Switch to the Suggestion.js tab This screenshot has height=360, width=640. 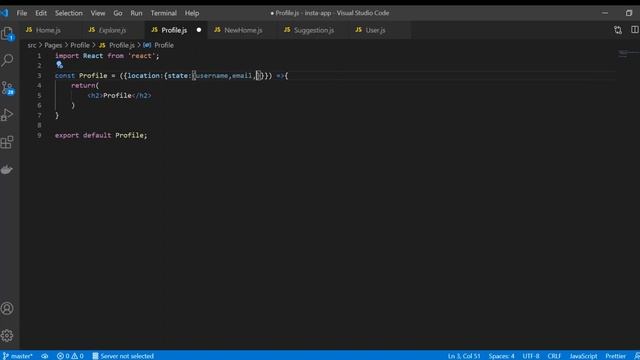pyautogui.click(x=313, y=30)
